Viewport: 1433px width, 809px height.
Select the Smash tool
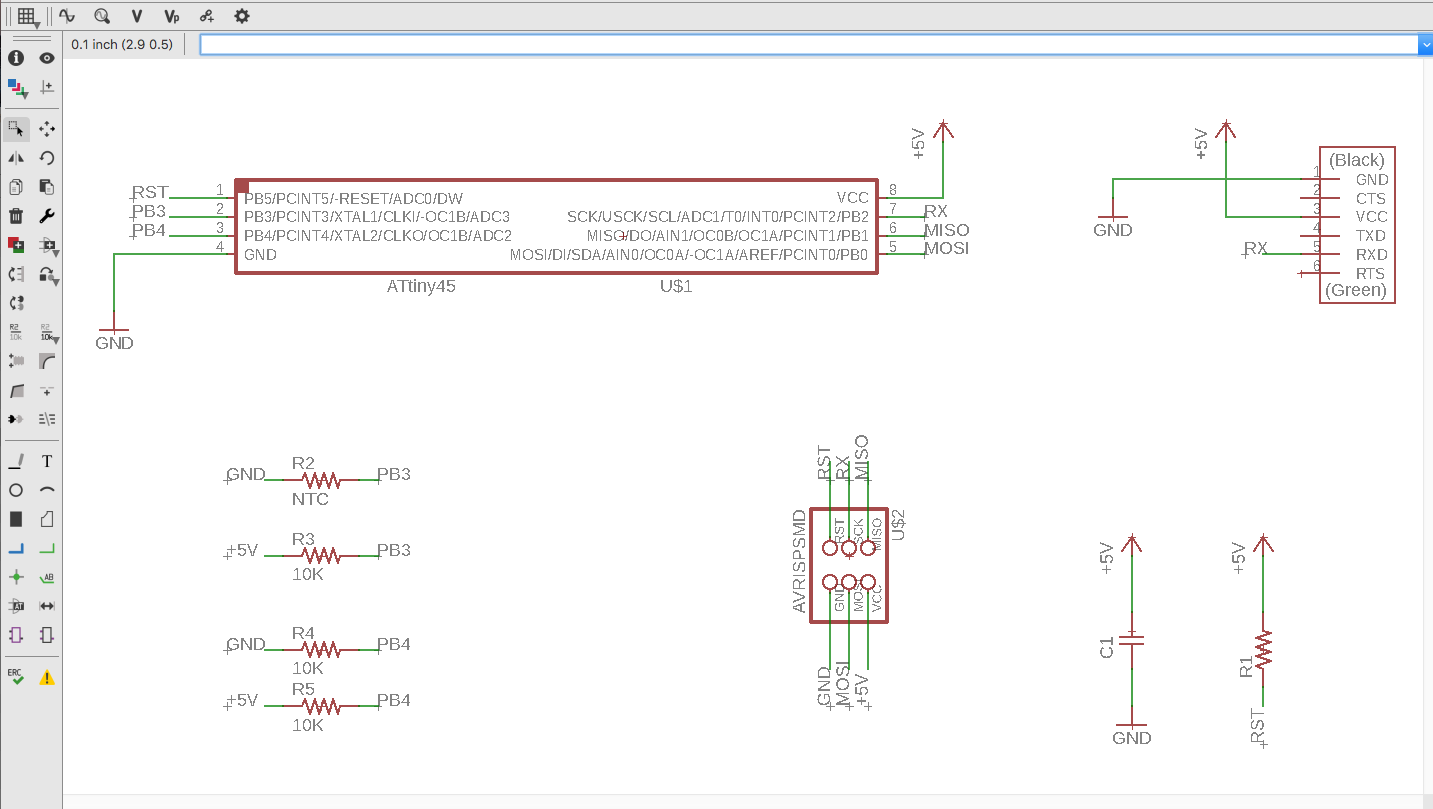[x=16, y=361]
